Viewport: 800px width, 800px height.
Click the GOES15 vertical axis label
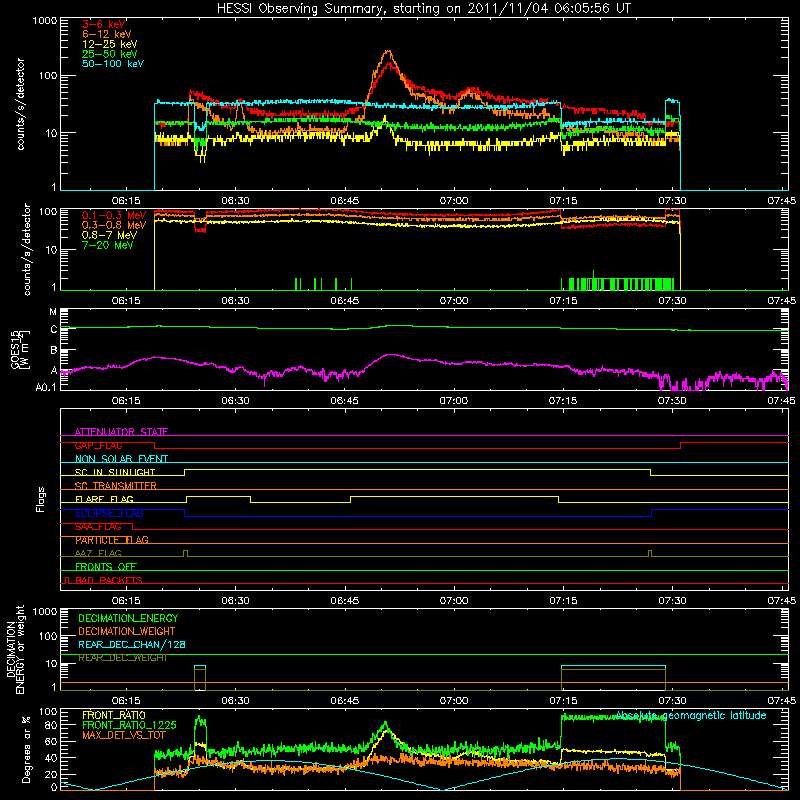pyautogui.click(x=20, y=349)
